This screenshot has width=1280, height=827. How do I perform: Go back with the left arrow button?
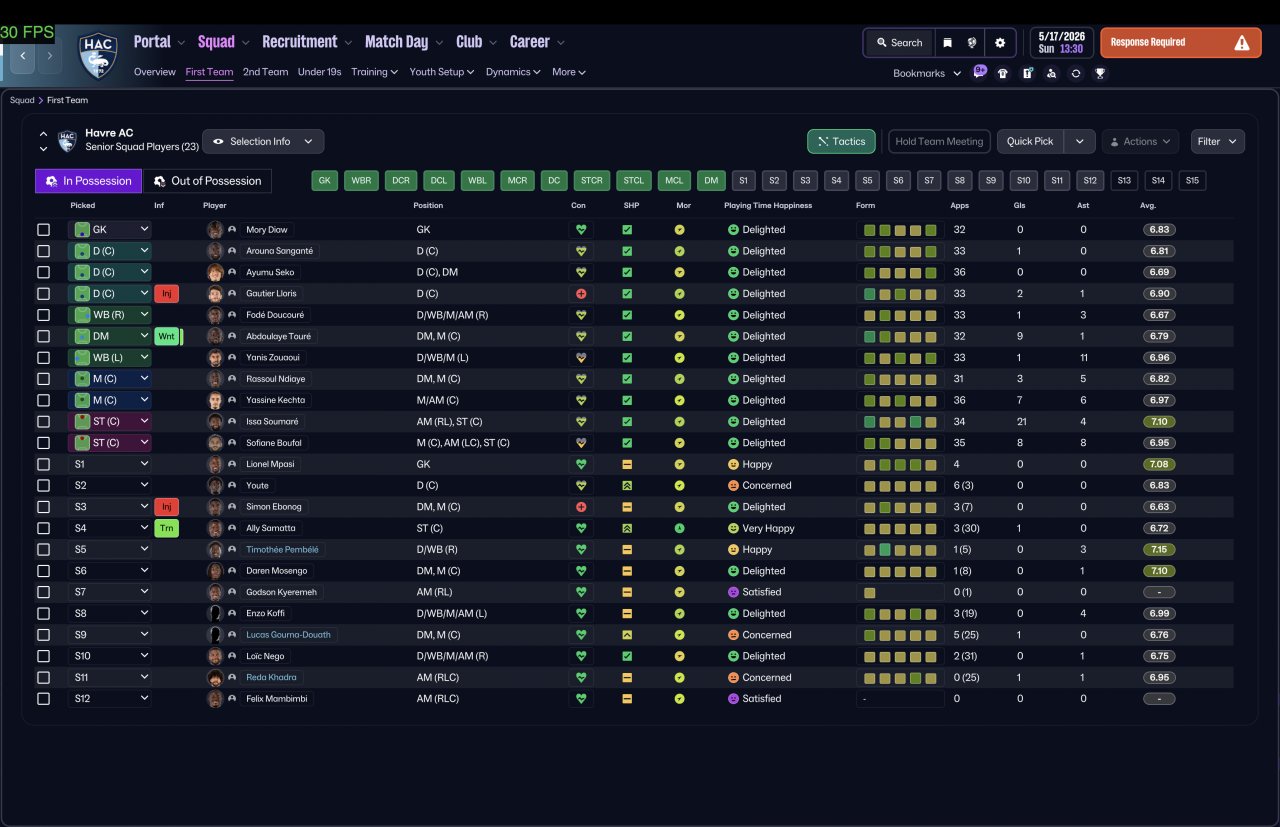tap(23, 56)
